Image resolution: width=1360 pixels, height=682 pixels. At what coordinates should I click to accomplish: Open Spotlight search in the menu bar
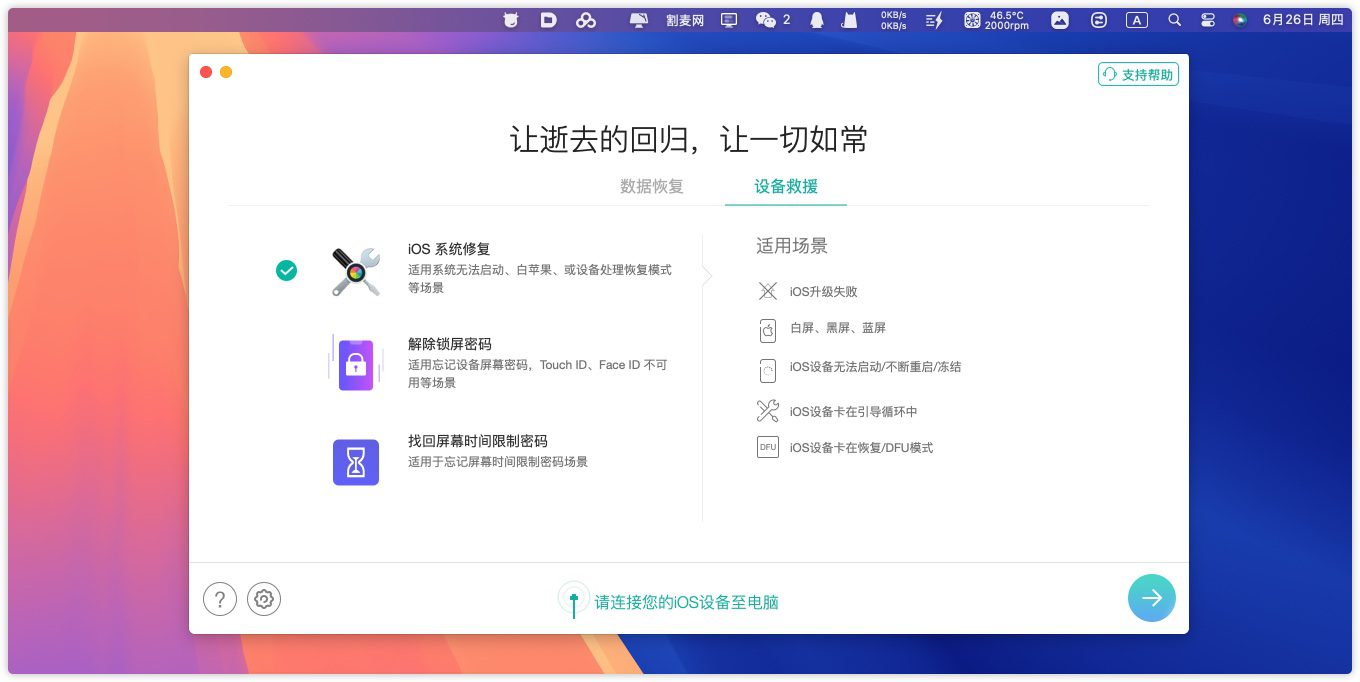pyautogui.click(x=1175, y=20)
